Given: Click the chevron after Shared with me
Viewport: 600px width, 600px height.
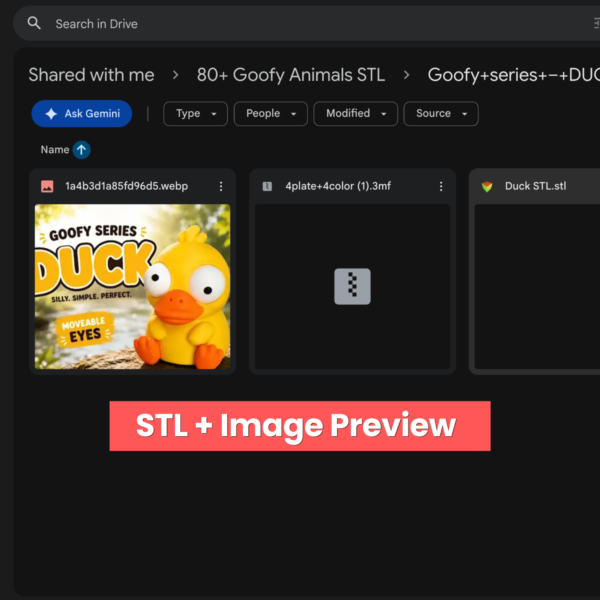Looking at the screenshot, I should coord(176,75).
